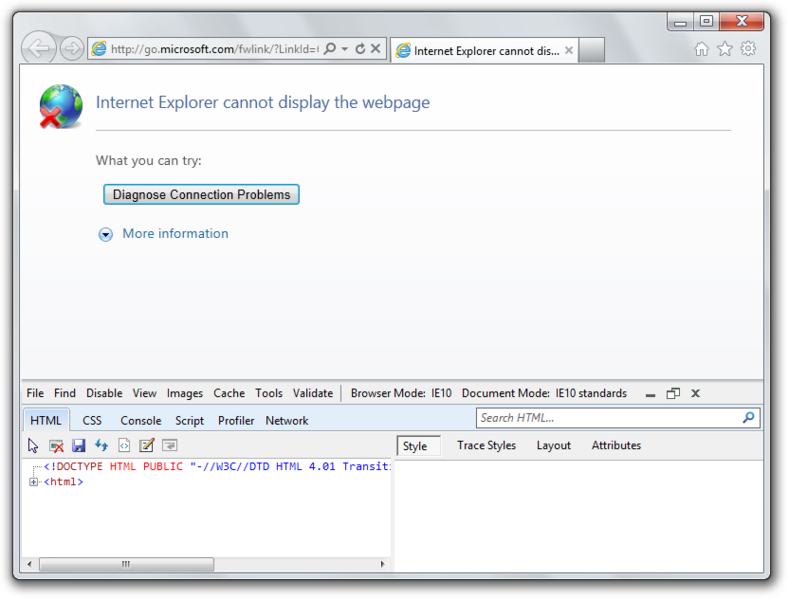Viewport: 789px width, 599px height.
Task: Click the URL address bar field
Action: click(214, 49)
